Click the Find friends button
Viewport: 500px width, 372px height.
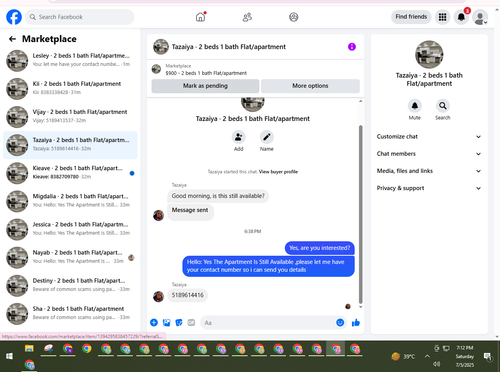pyautogui.click(x=411, y=17)
